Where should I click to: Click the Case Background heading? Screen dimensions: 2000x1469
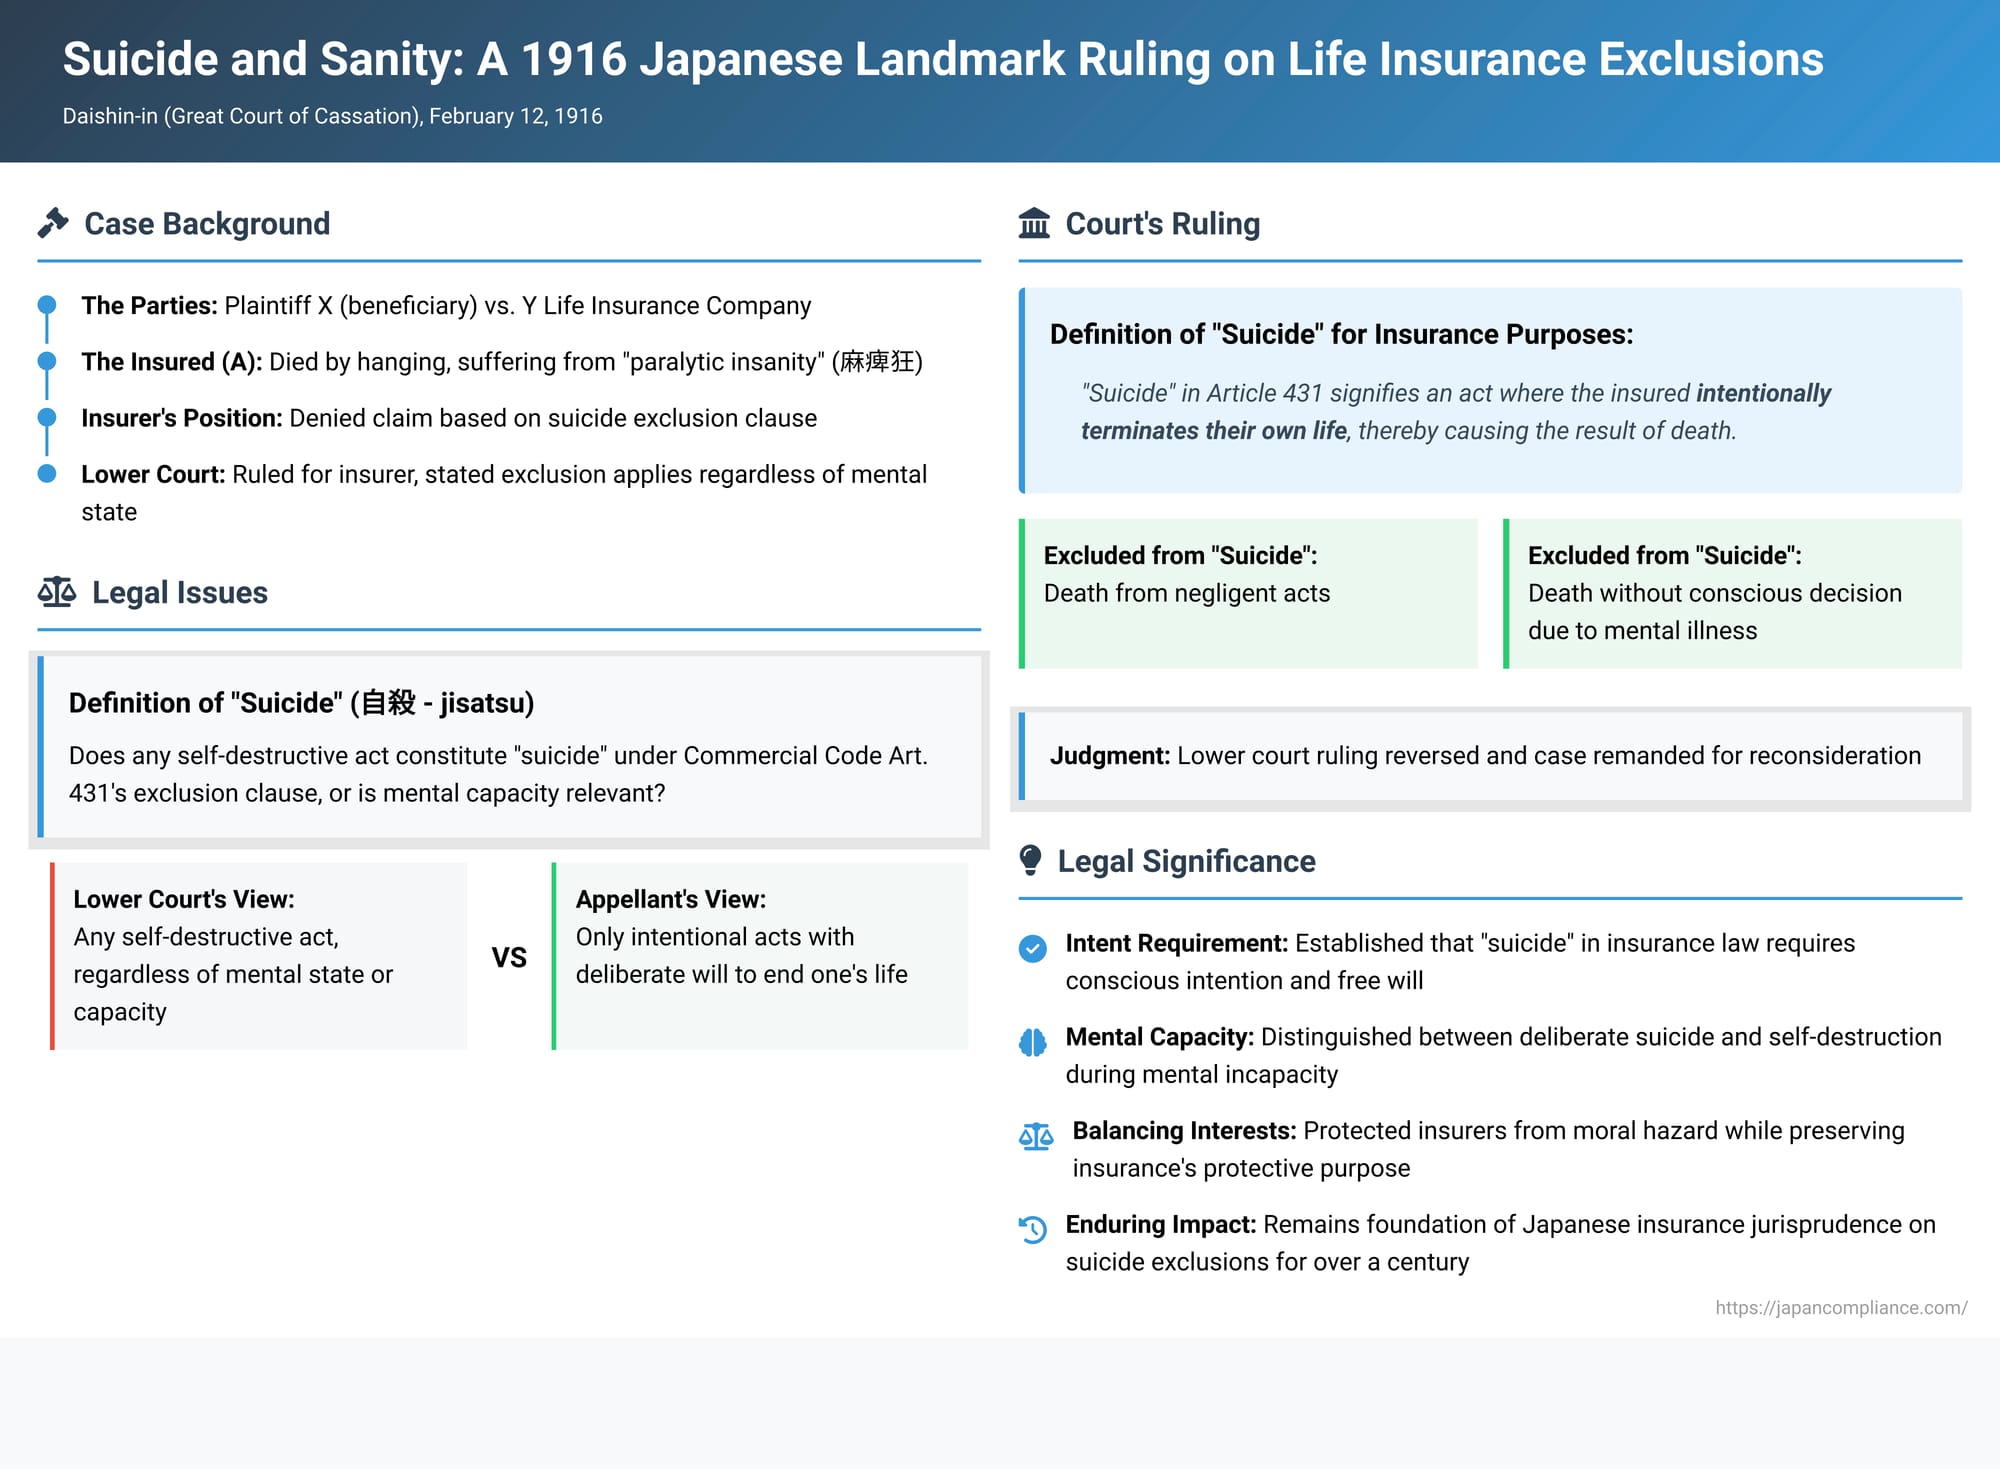click(x=207, y=223)
